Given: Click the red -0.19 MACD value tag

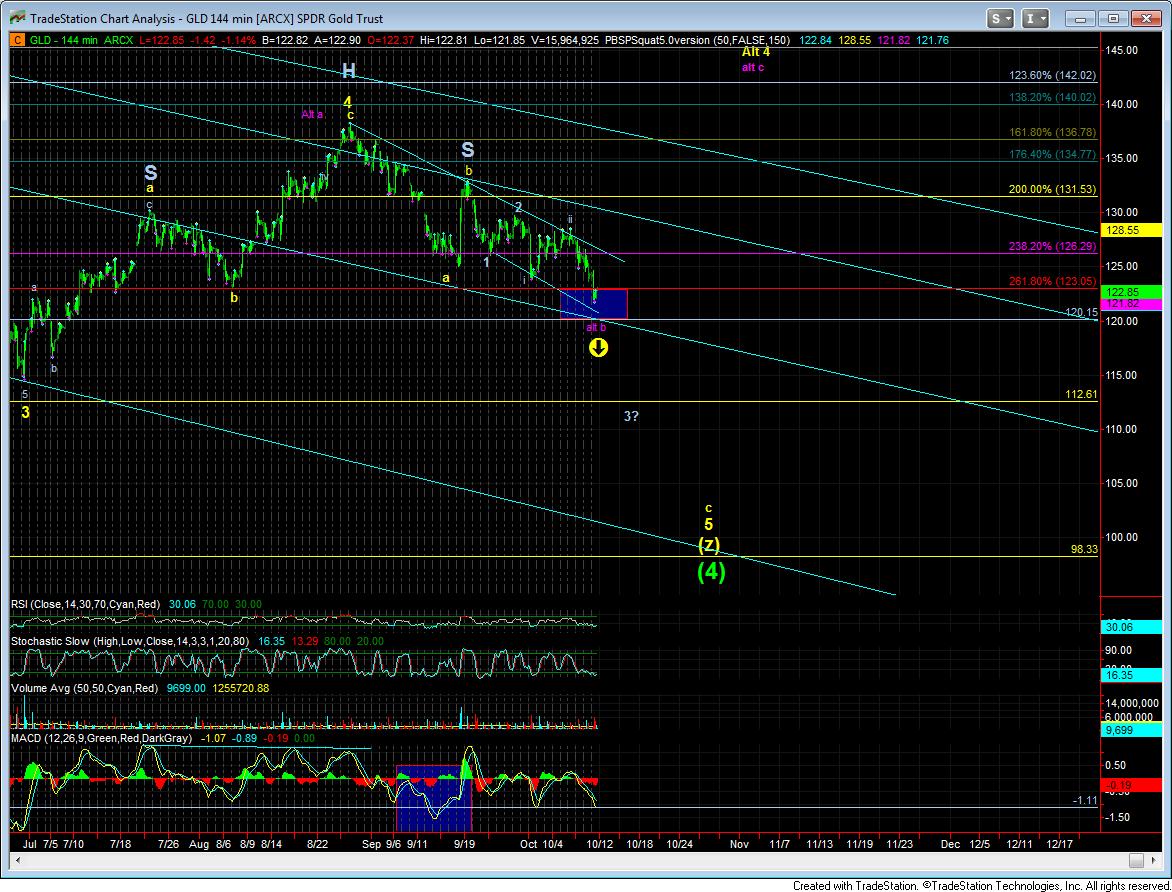Looking at the screenshot, I should click(1132, 785).
